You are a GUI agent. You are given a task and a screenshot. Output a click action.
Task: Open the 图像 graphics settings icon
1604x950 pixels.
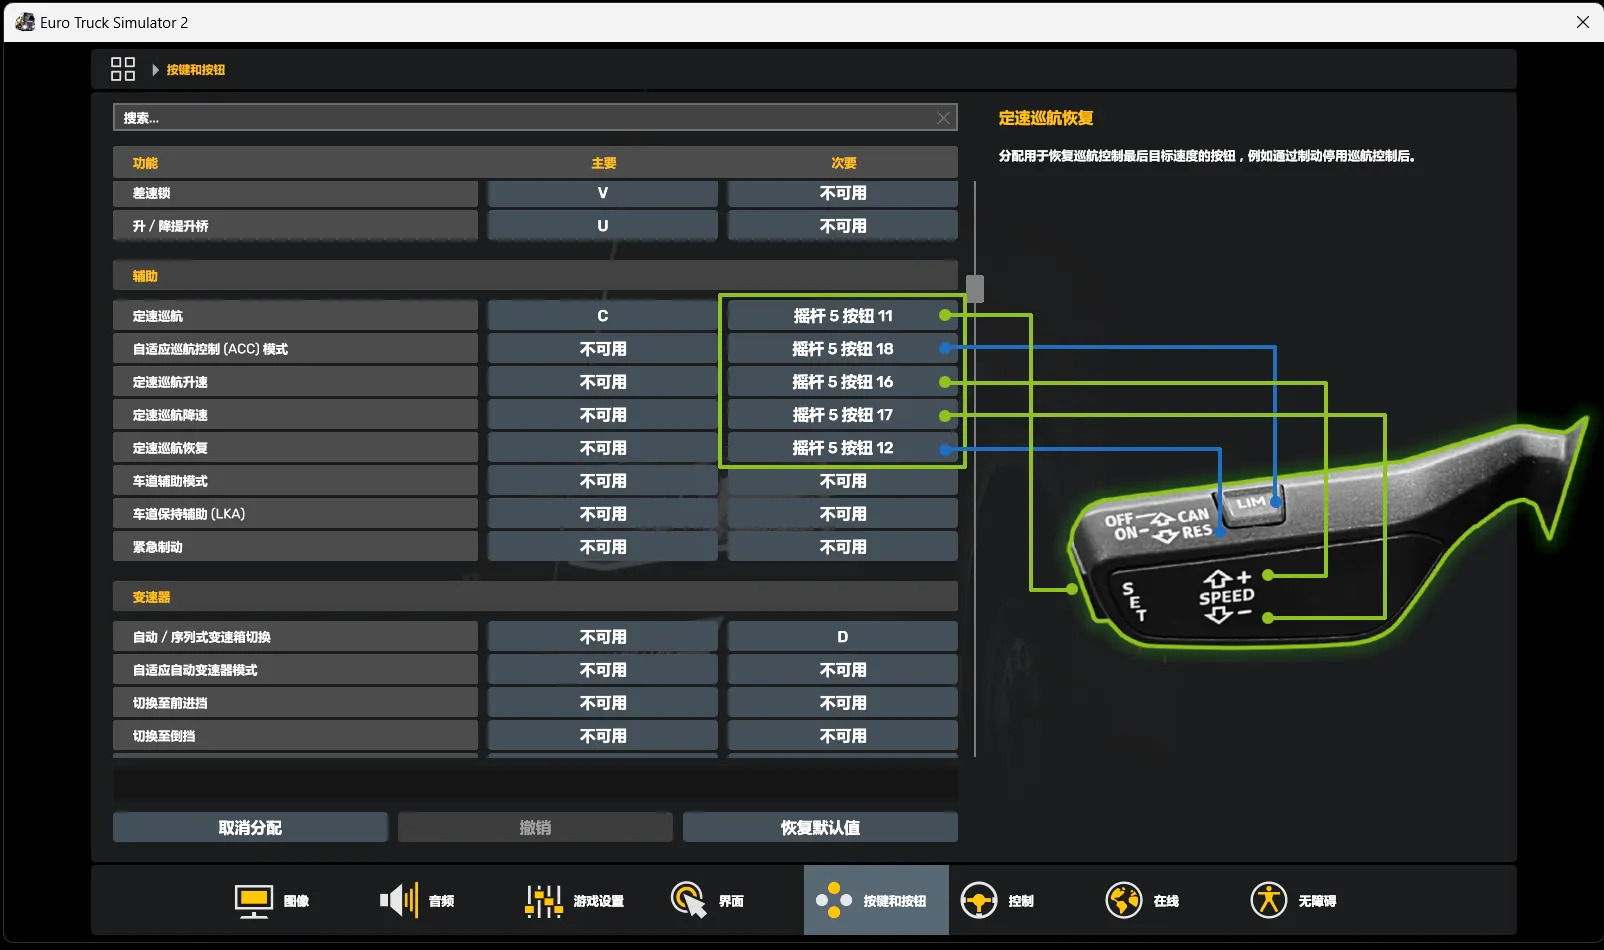coord(254,901)
